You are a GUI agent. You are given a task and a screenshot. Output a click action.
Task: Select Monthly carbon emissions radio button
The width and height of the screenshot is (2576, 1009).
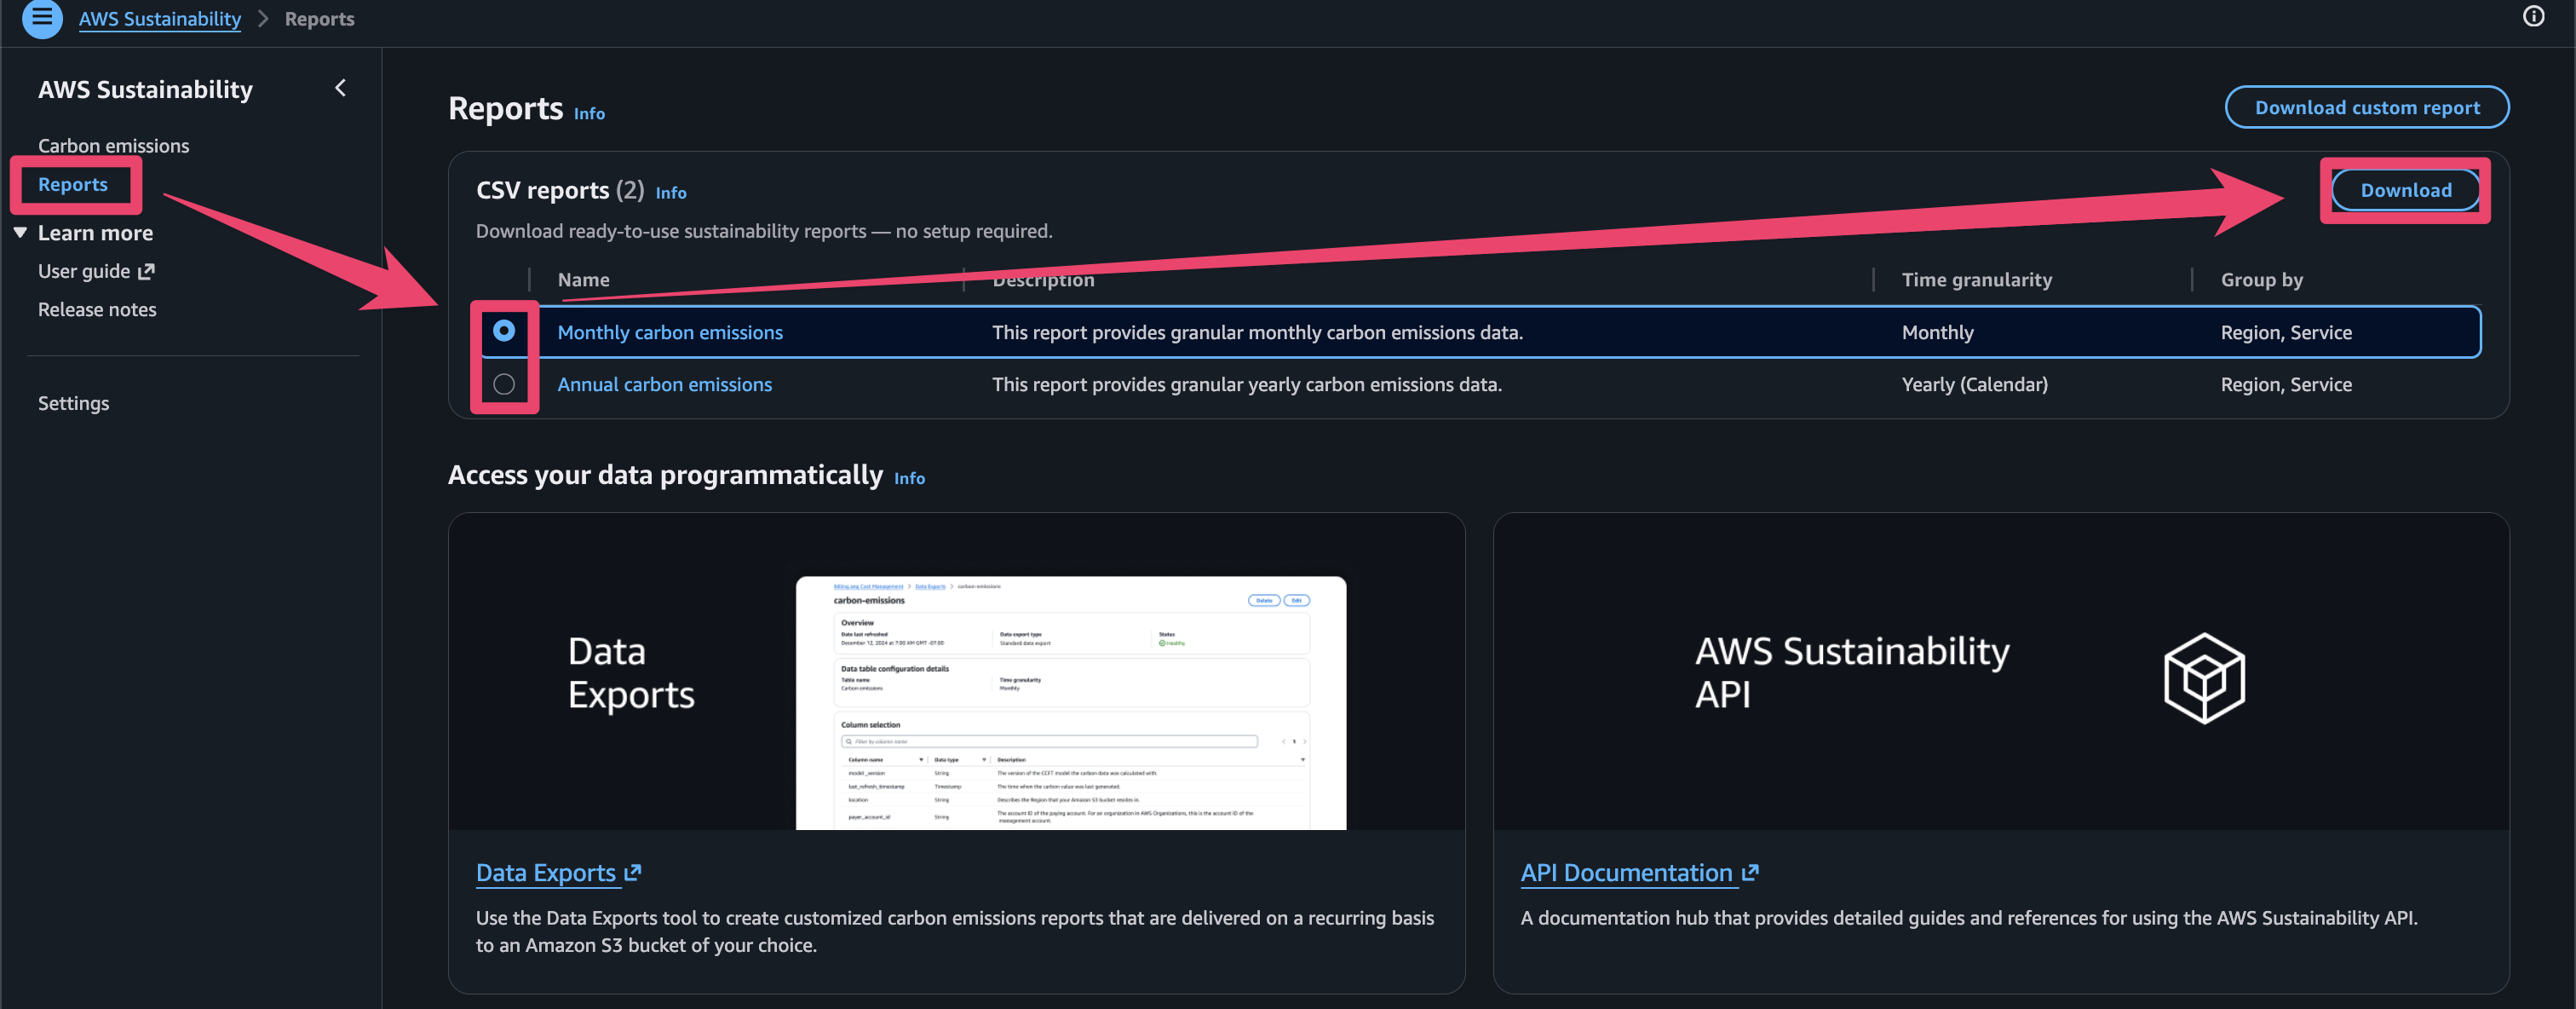(x=504, y=331)
